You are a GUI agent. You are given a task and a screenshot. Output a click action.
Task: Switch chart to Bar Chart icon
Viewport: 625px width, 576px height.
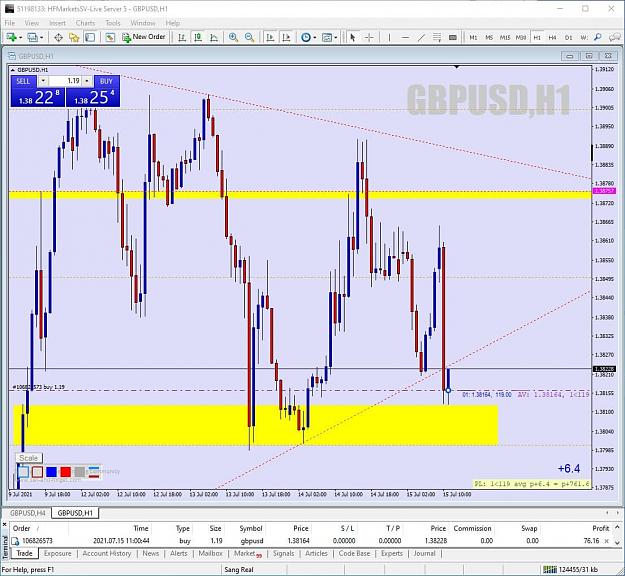182,37
